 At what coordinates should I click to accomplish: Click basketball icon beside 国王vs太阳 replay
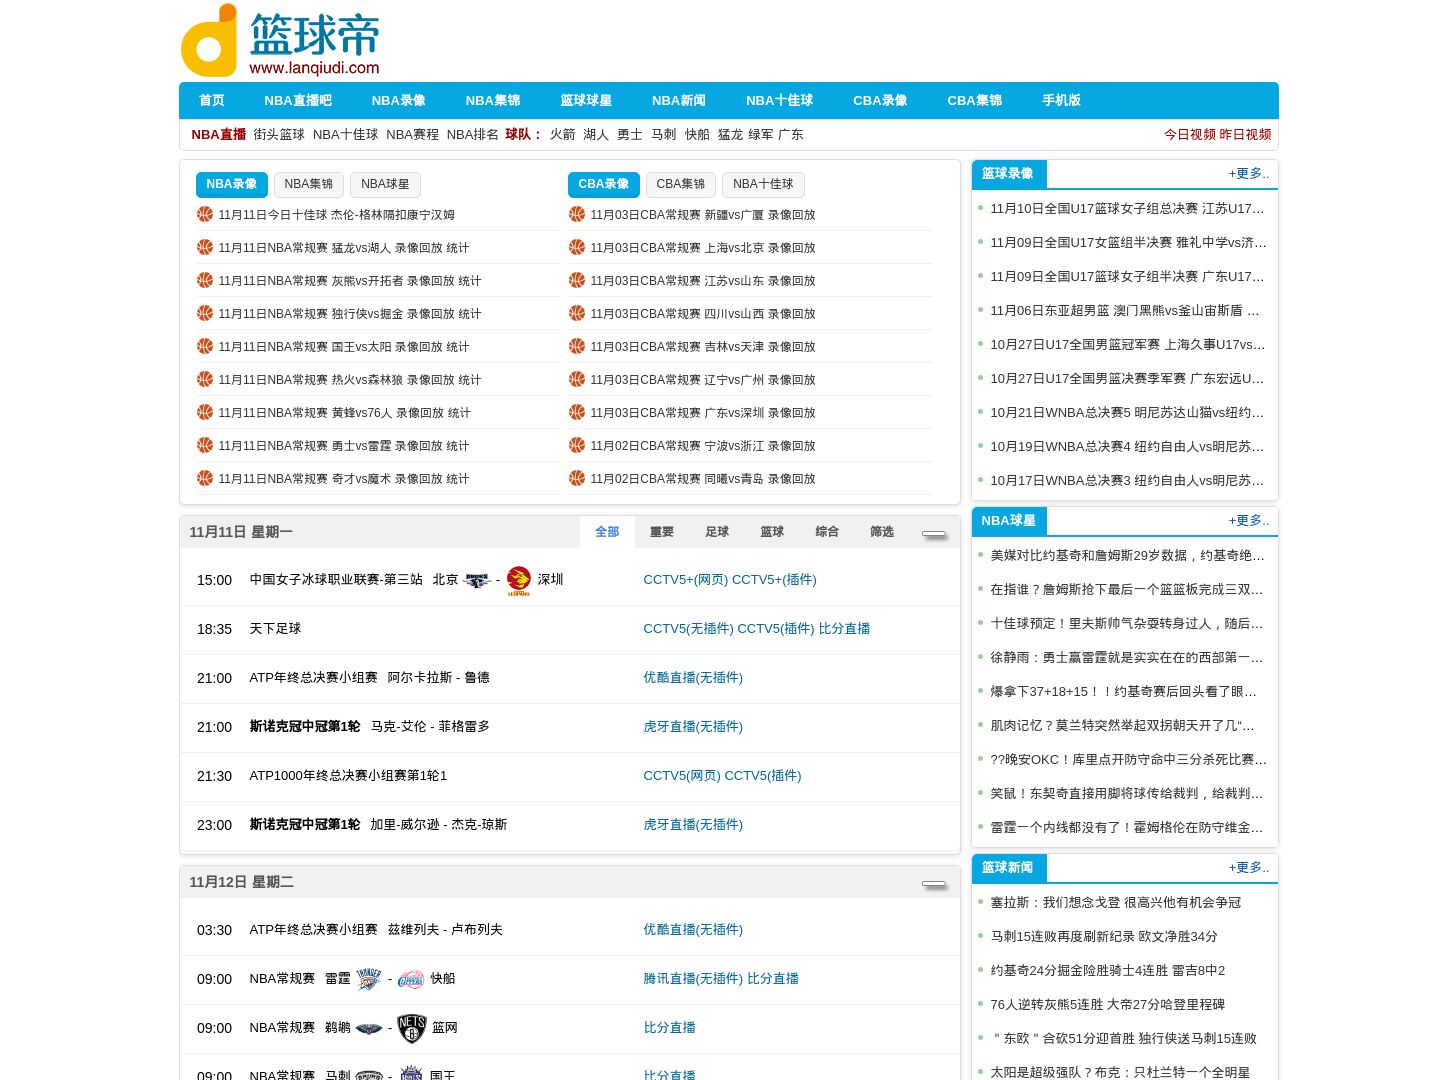tap(205, 346)
